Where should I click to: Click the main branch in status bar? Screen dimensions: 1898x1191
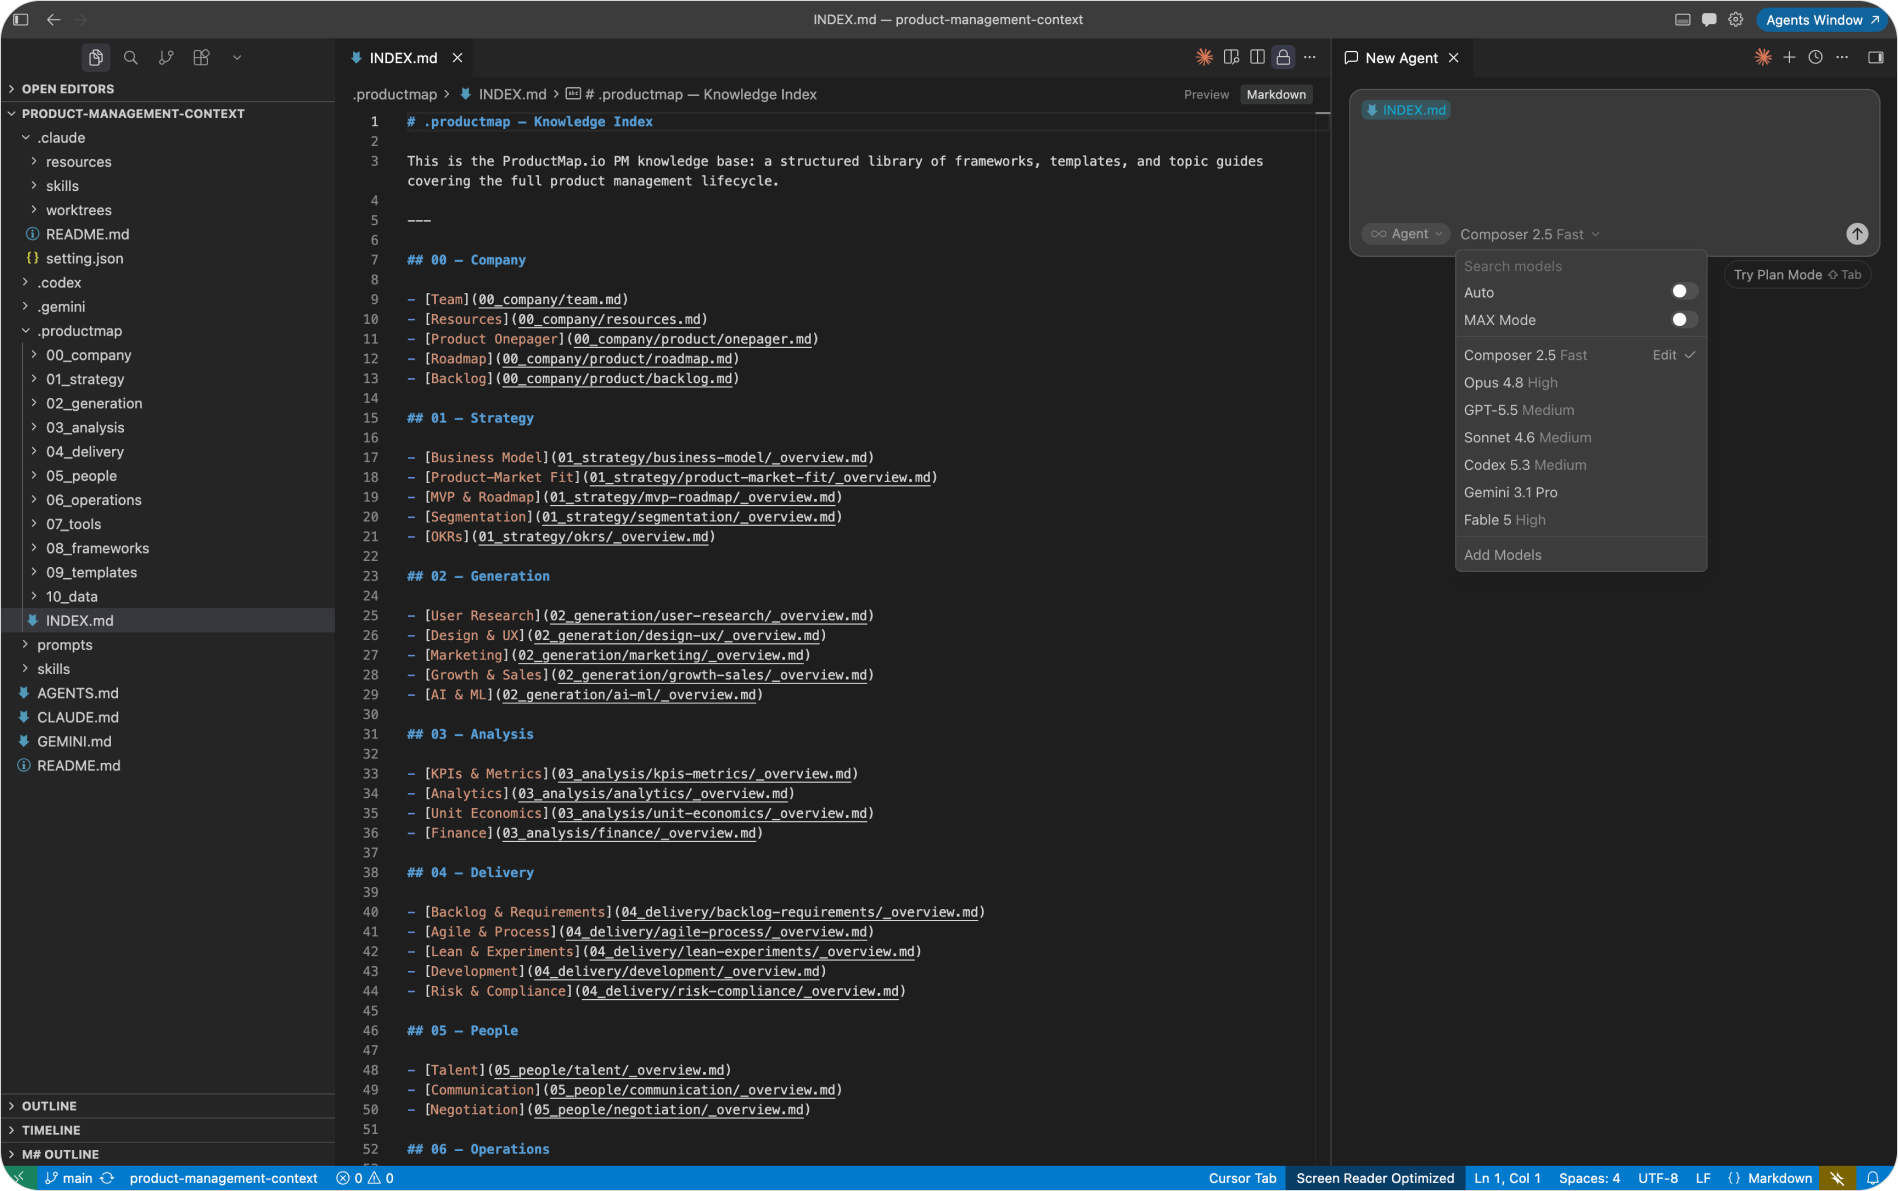[69, 1178]
